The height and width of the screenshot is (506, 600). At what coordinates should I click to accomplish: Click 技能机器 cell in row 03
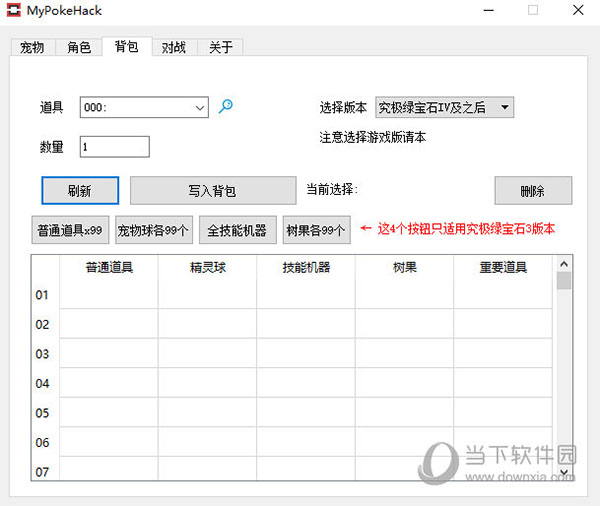click(306, 353)
